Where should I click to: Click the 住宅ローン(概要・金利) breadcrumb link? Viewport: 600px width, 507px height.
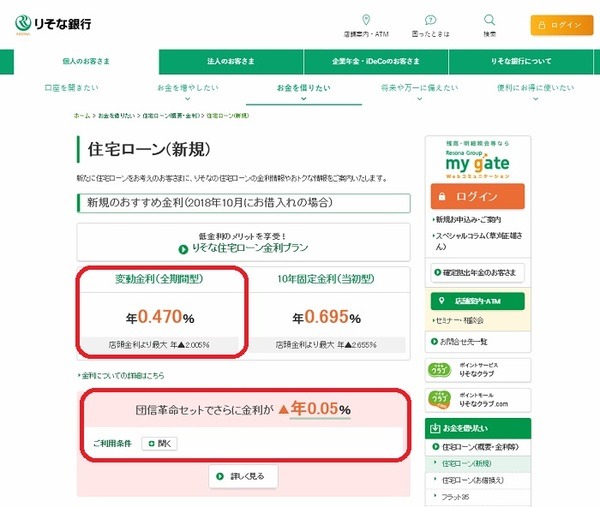click(171, 116)
